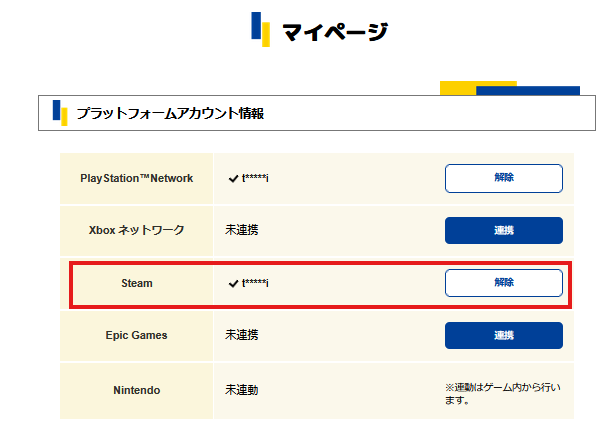Click the マイページ header logo icon
610x429 pixels.
[261, 29]
